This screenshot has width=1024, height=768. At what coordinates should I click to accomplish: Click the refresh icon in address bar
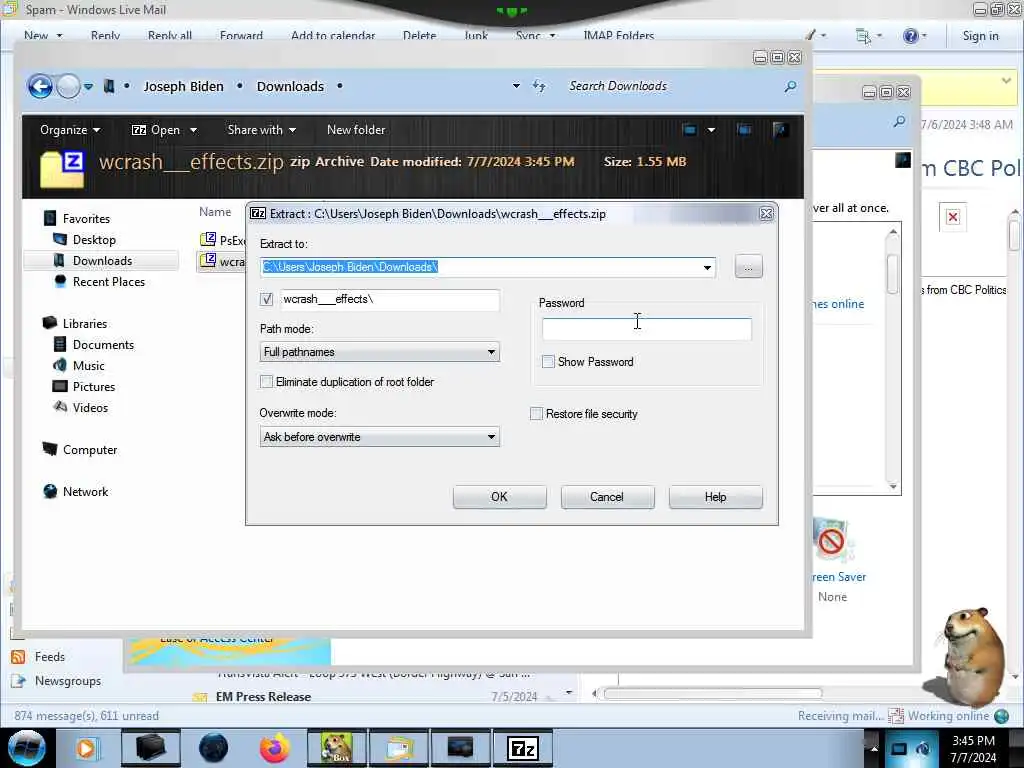(x=539, y=86)
